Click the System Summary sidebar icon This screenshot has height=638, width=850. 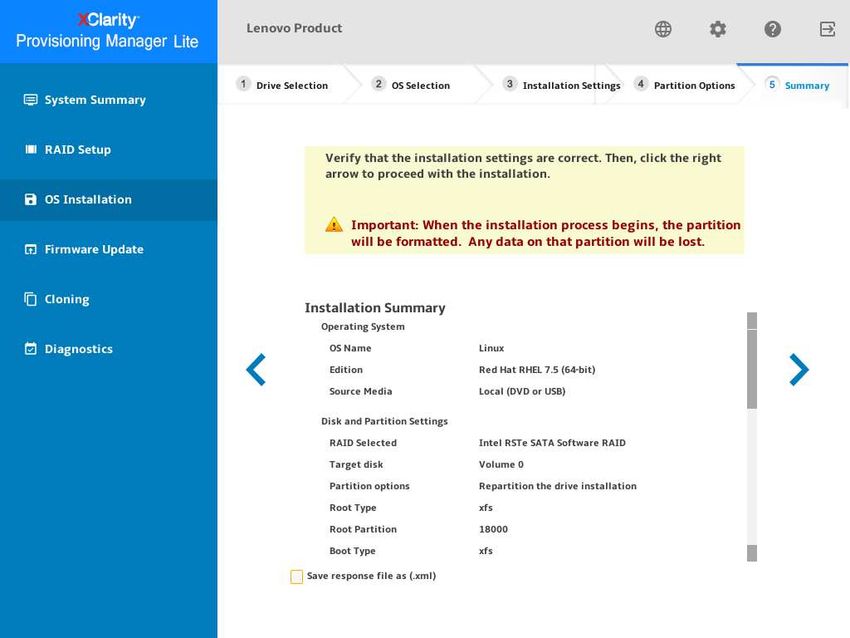tap(30, 100)
